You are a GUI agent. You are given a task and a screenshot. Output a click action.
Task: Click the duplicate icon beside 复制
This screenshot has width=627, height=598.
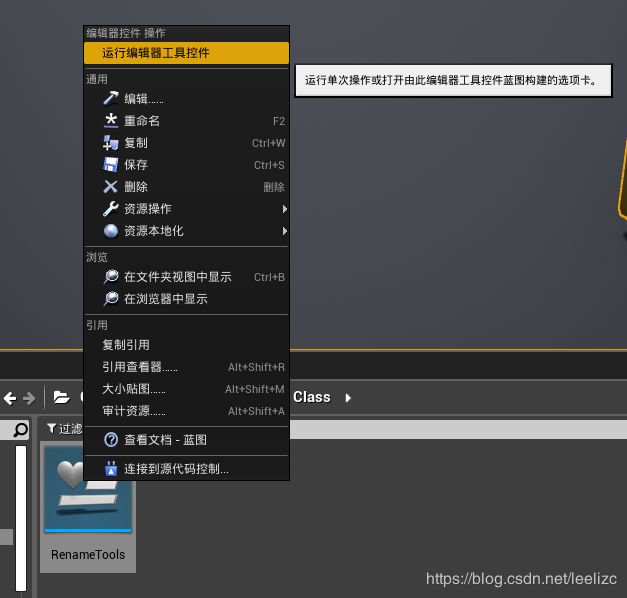coord(111,142)
